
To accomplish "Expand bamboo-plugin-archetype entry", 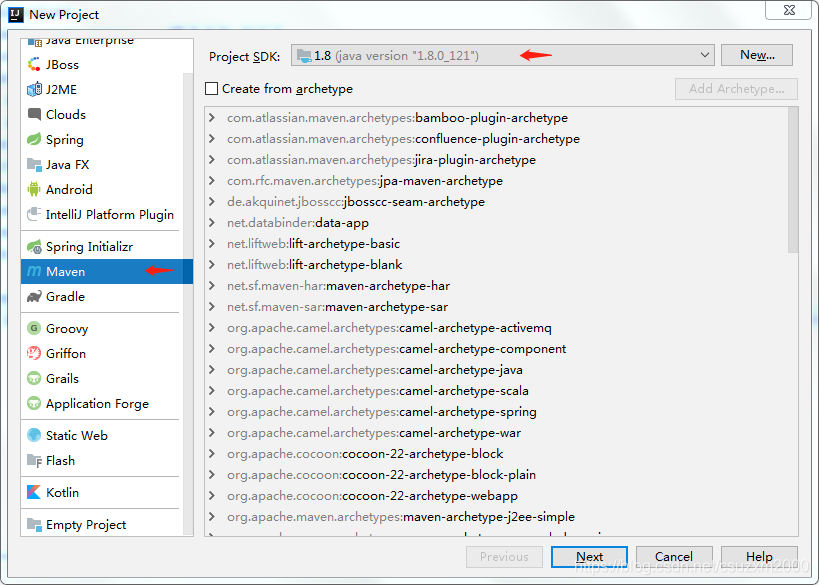I will pos(212,118).
